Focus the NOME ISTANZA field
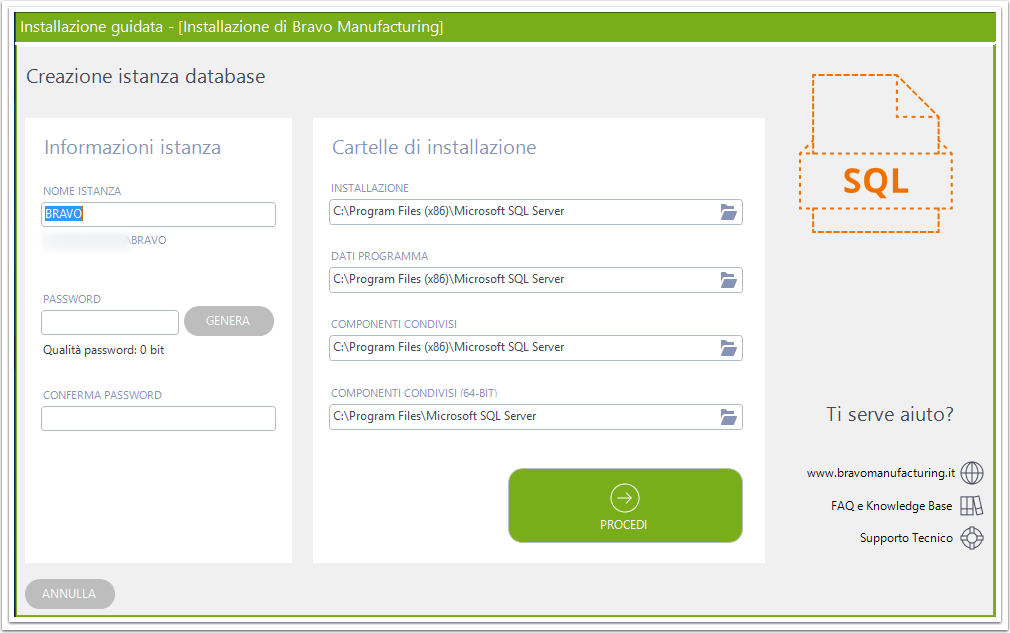1010x633 pixels. 158,214
